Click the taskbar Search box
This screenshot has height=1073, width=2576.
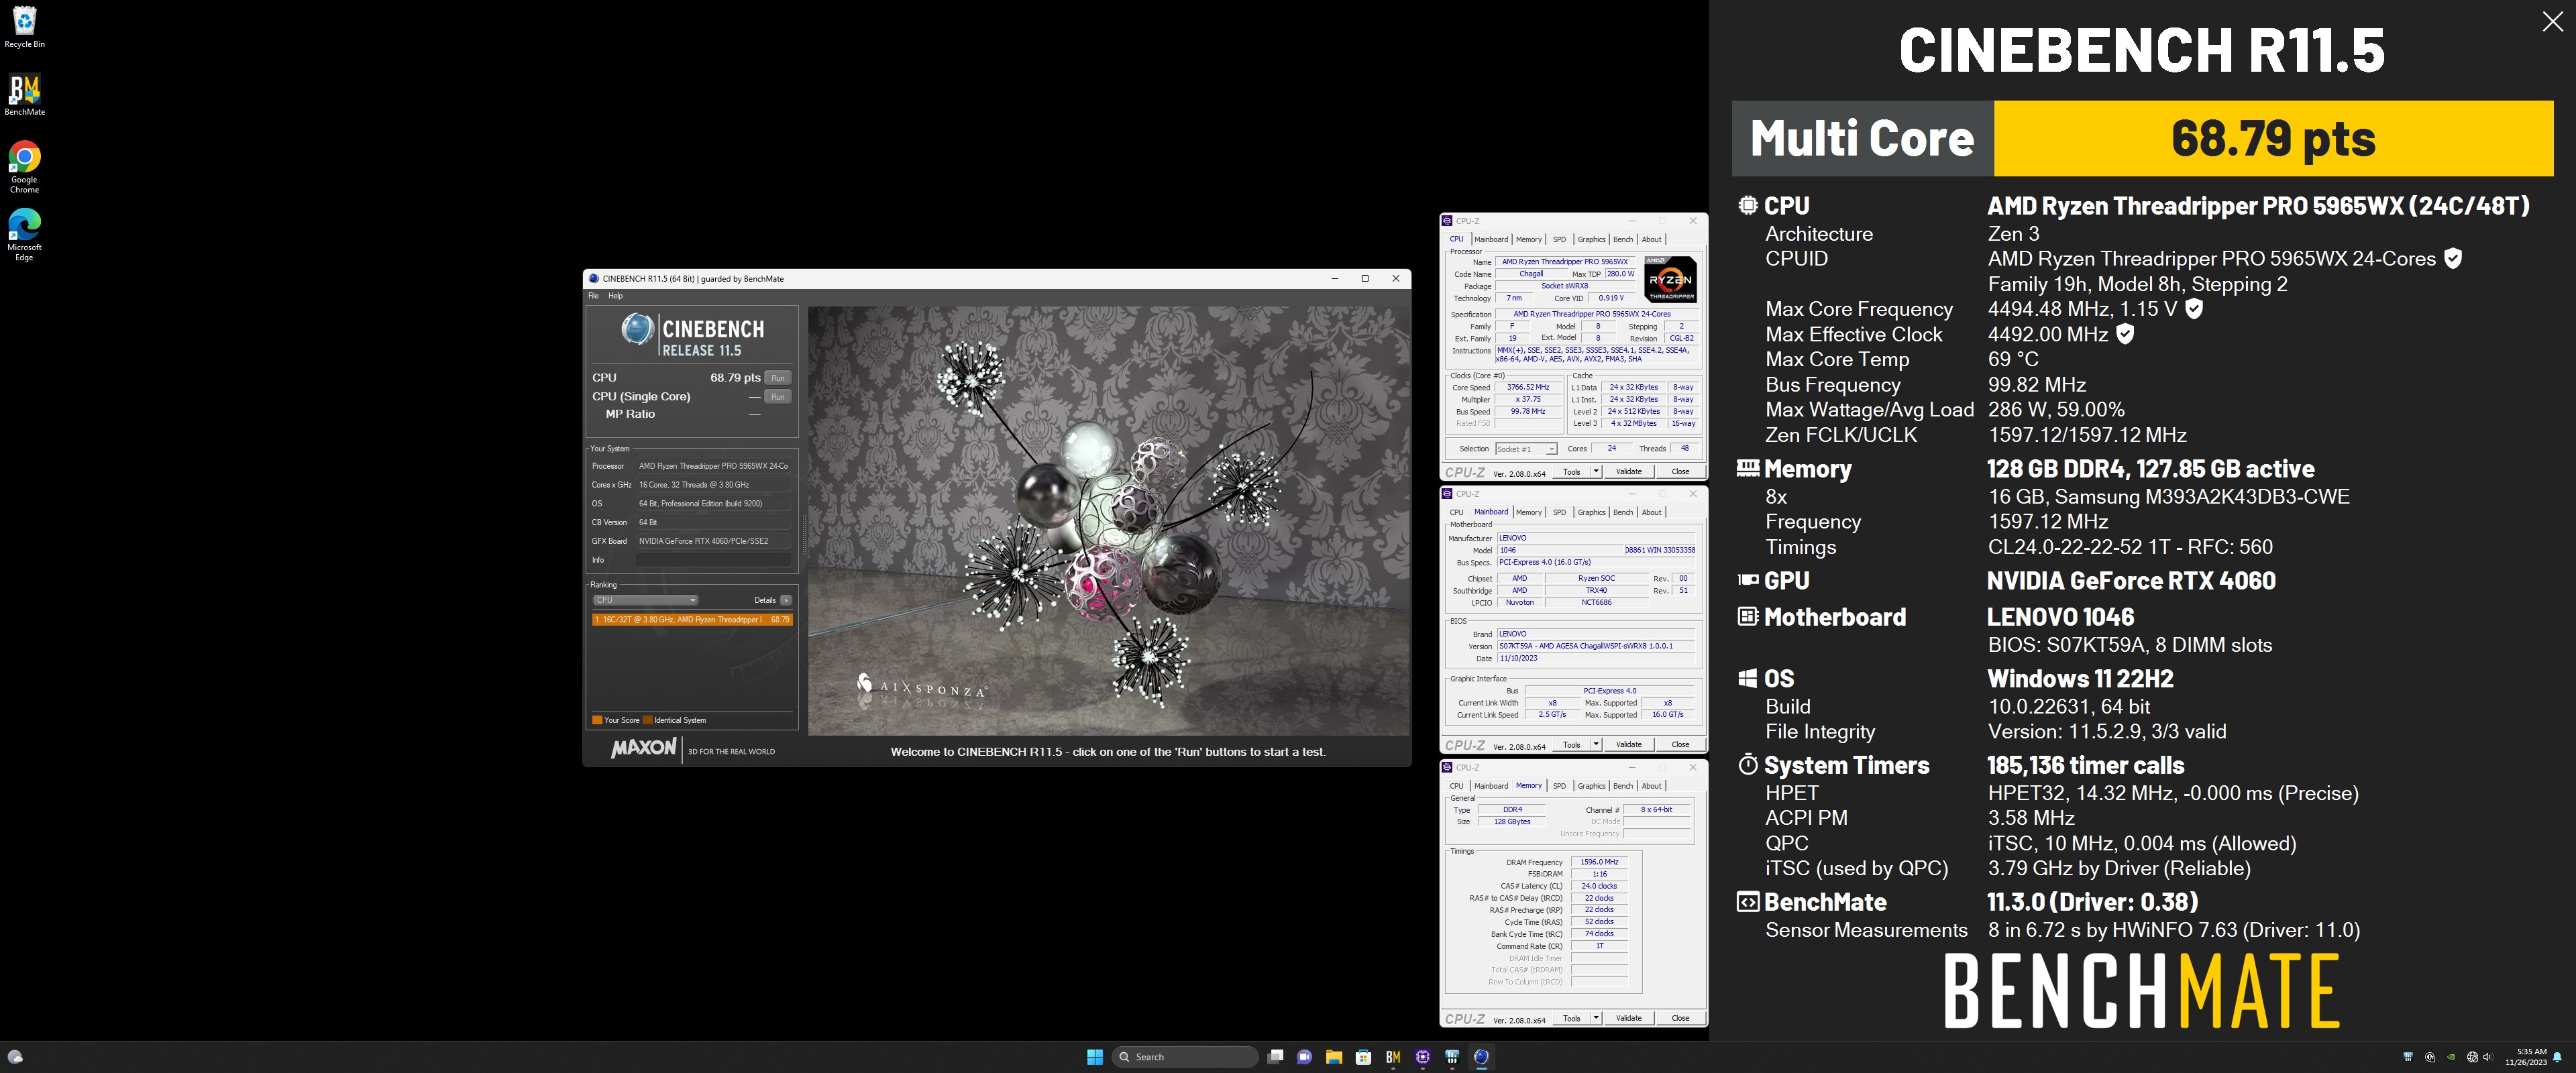coord(1185,1057)
